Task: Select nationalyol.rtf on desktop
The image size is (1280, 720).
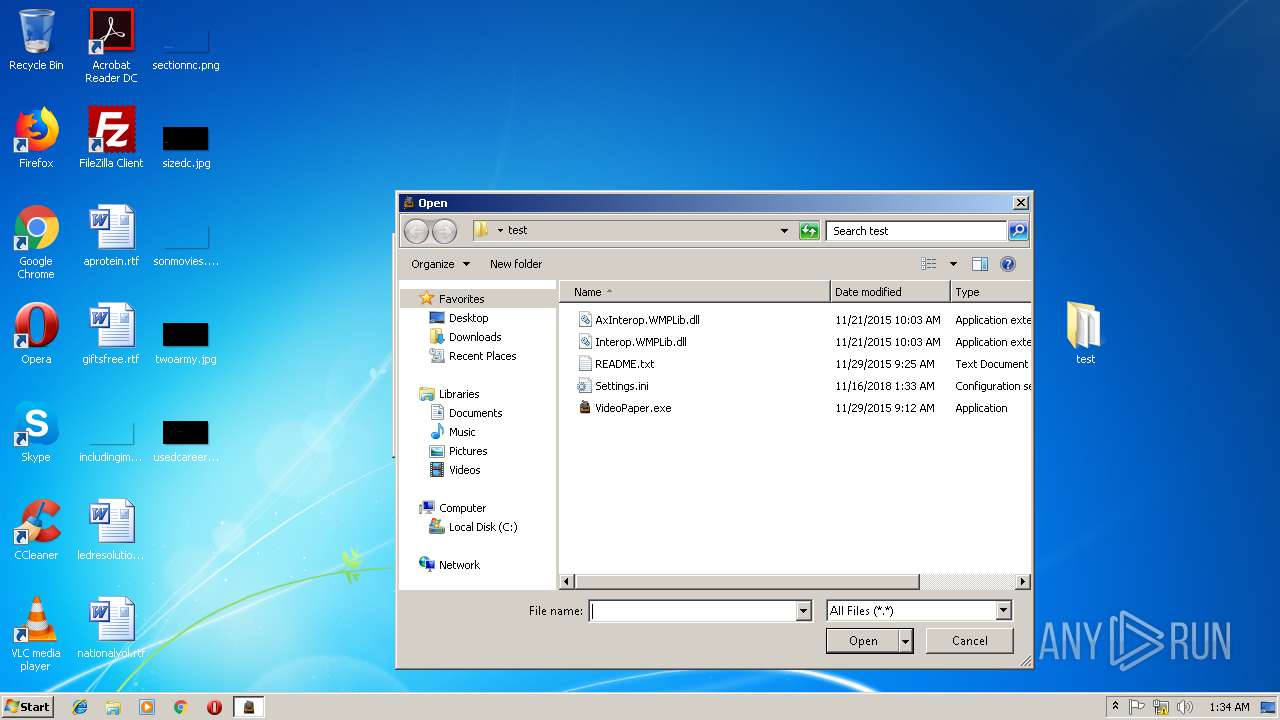Action: tap(111, 628)
